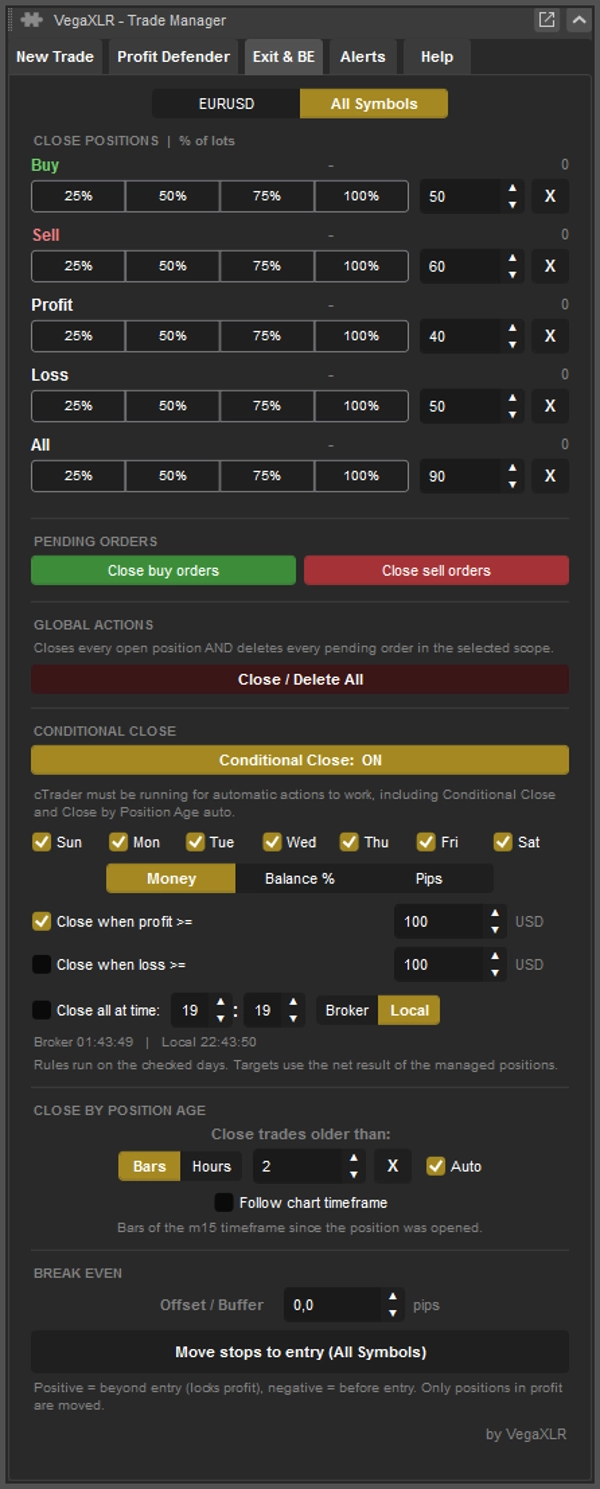Click the X button in All row
The image size is (600, 1489).
tap(550, 476)
